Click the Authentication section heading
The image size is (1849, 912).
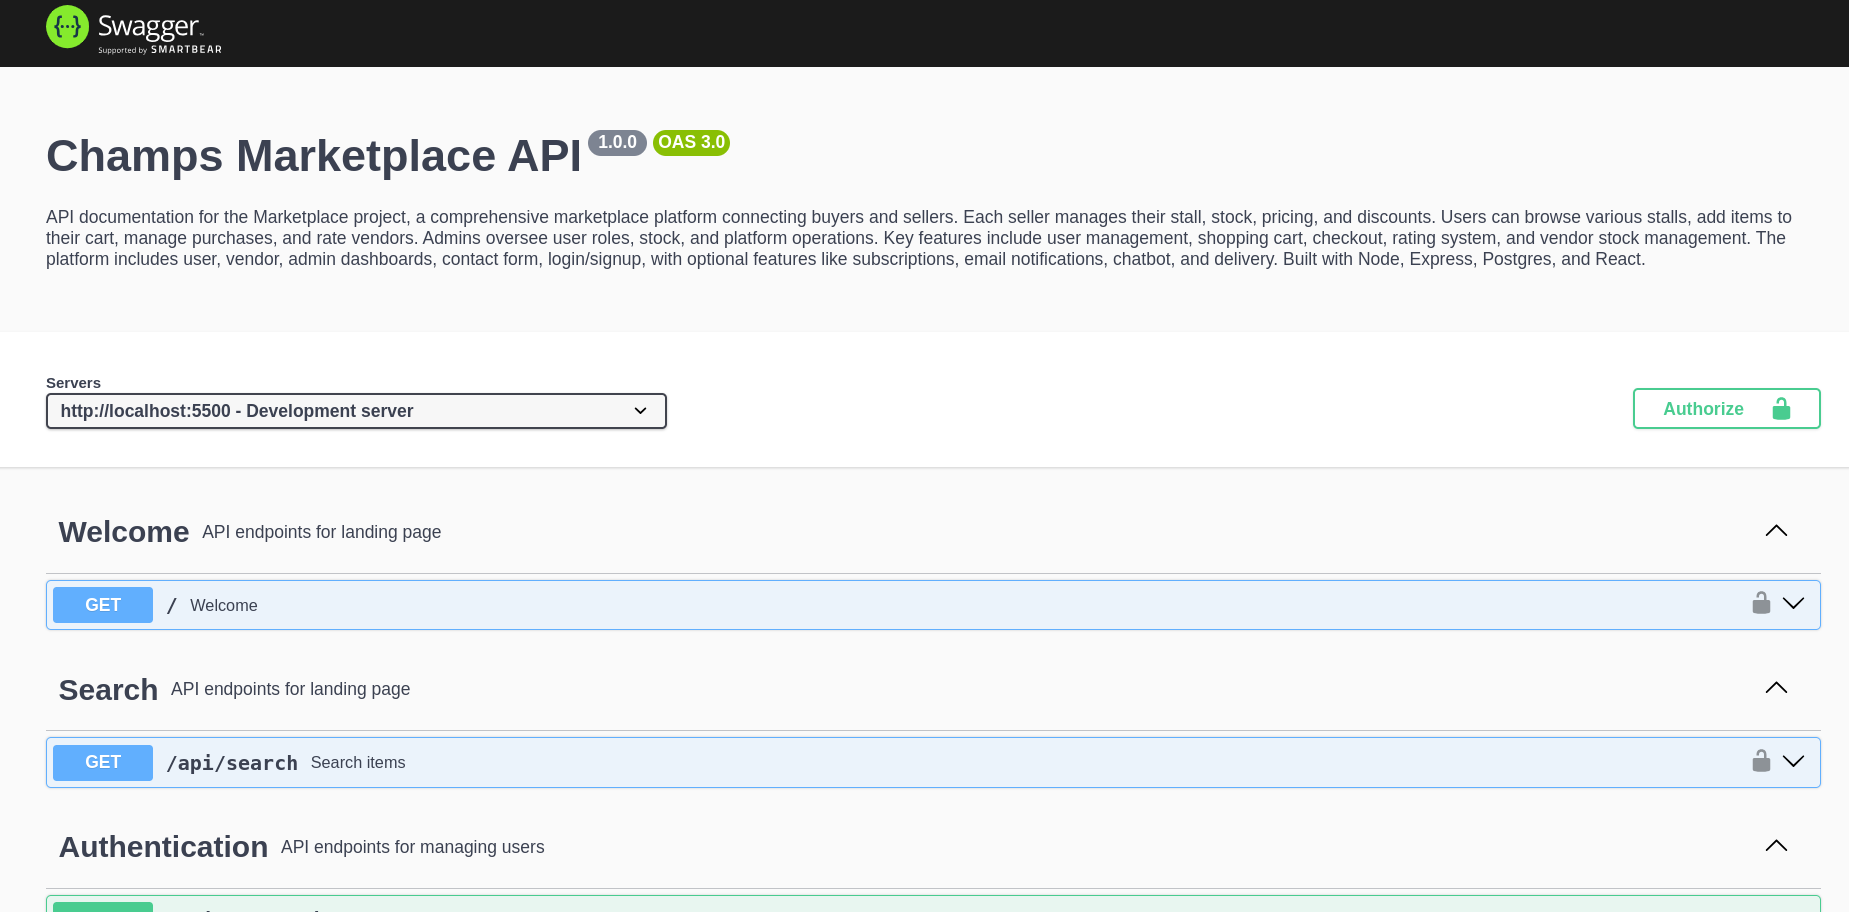163,847
